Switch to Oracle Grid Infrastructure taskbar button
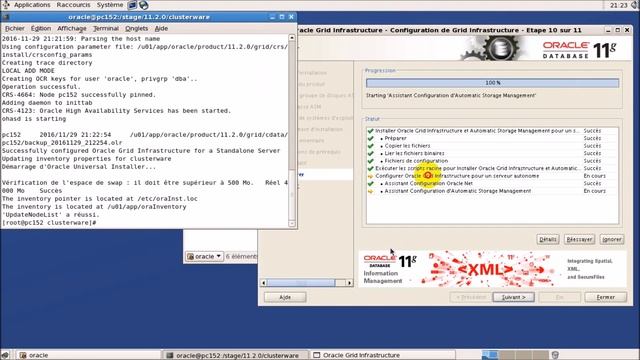 click(383, 356)
